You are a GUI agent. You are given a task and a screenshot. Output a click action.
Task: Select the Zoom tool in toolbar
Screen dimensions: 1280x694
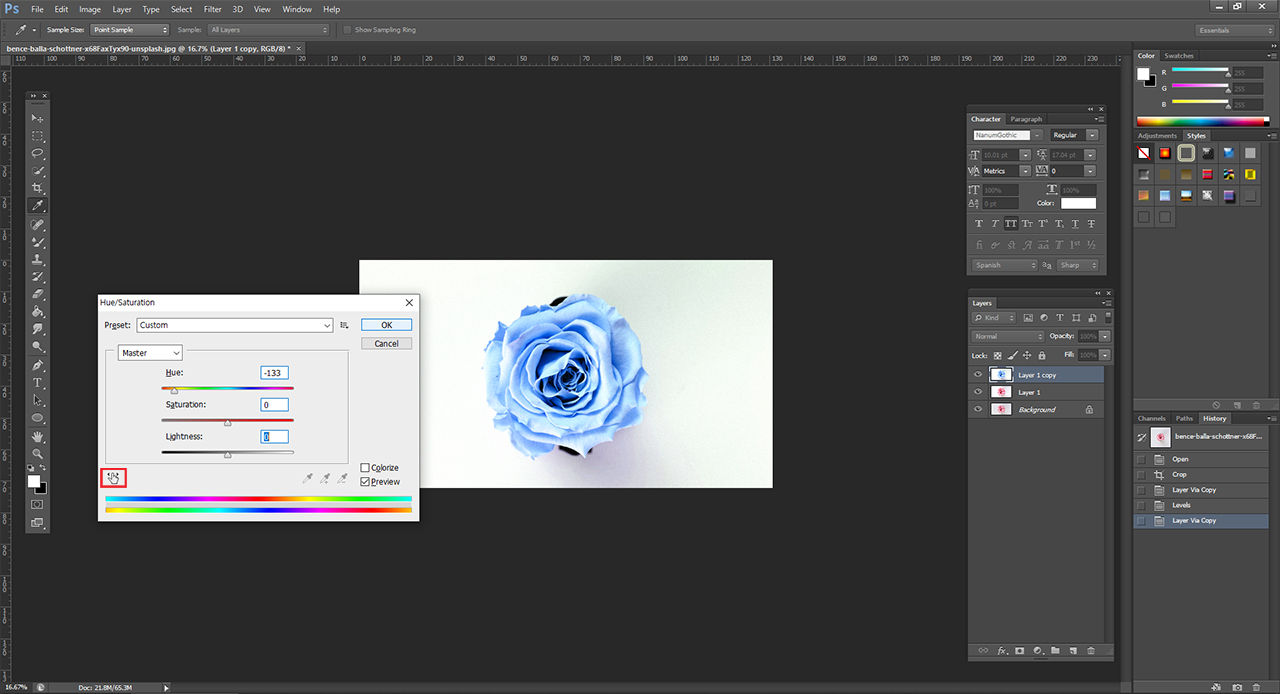38,454
